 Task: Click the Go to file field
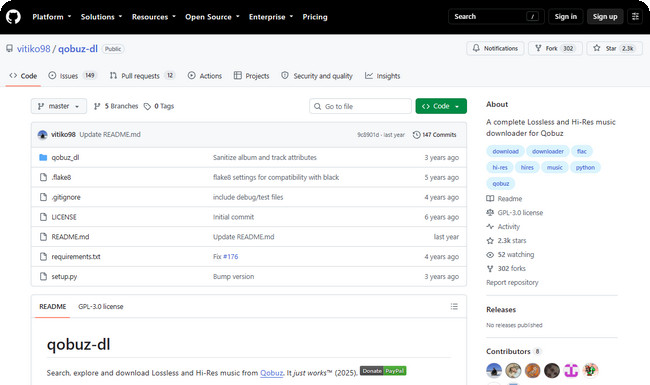pyautogui.click(x=360, y=106)
